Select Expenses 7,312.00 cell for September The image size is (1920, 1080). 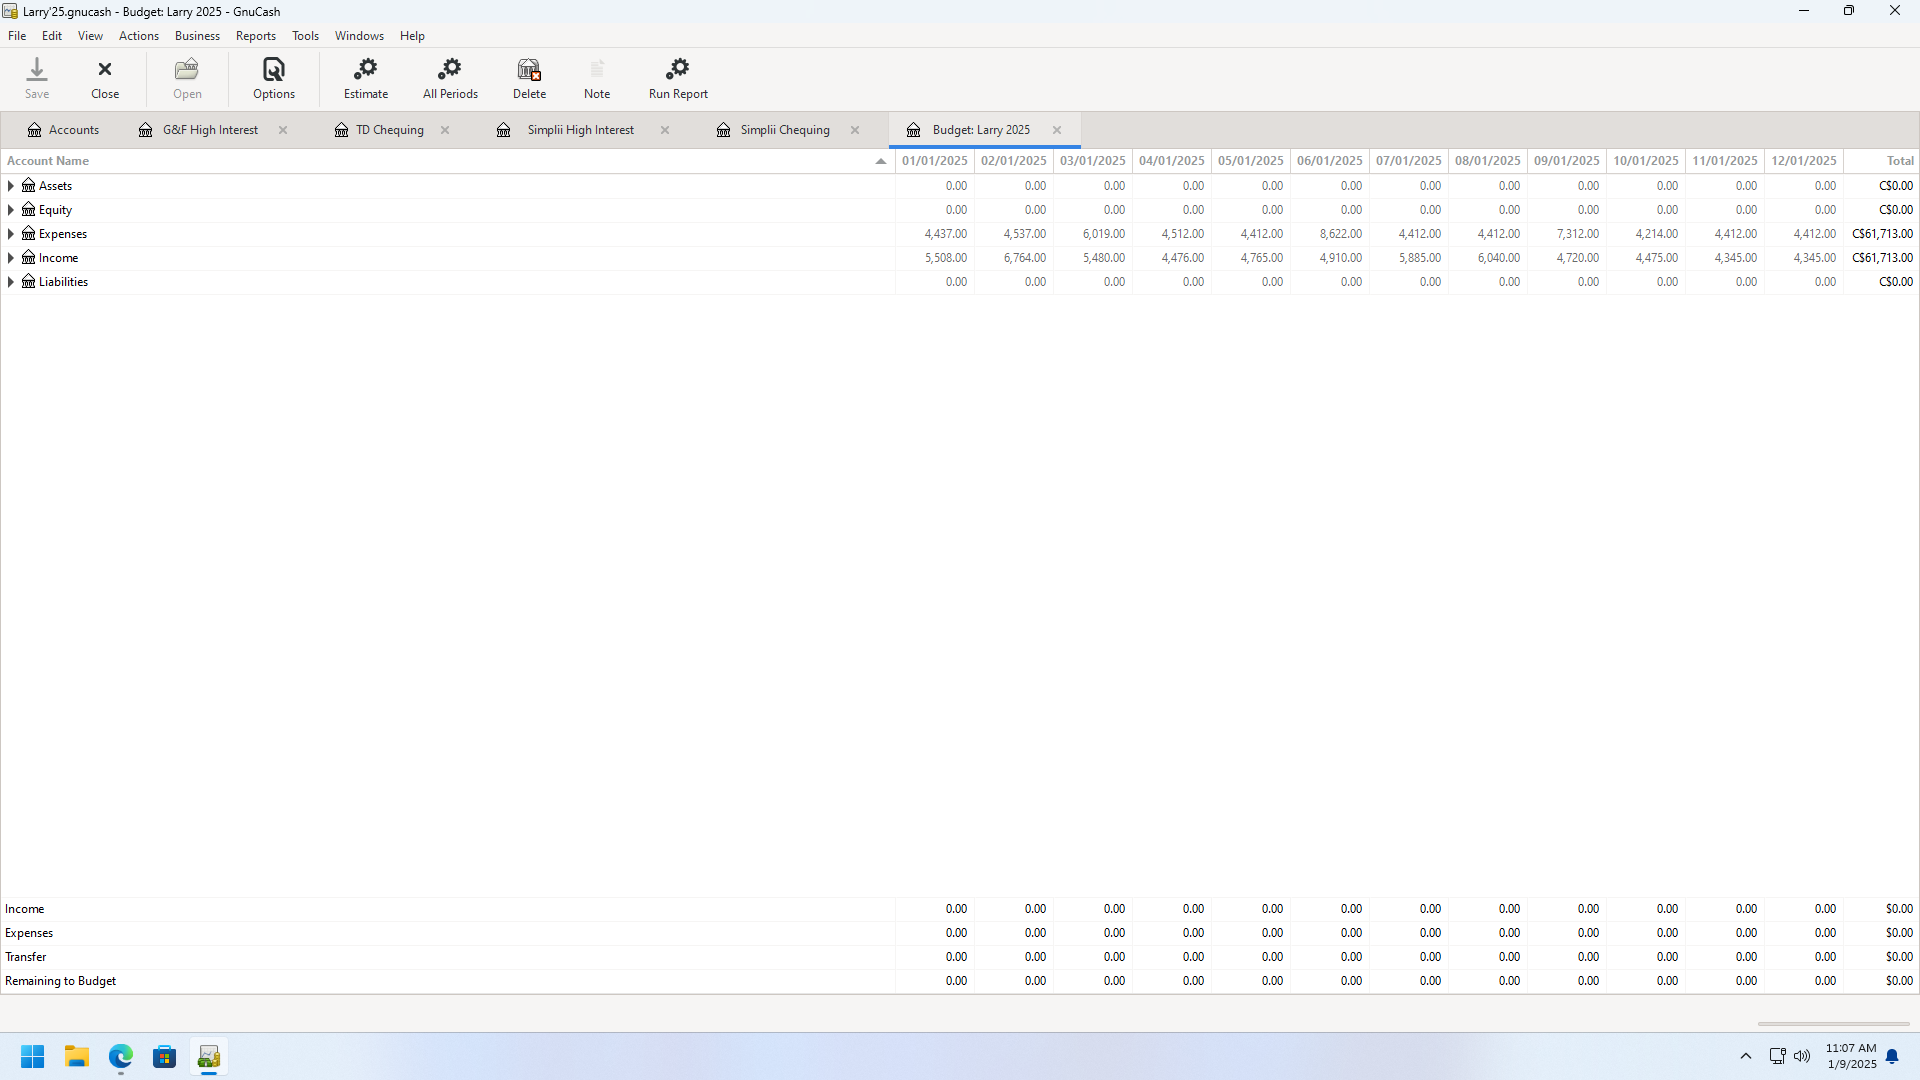coord(1566,234)
